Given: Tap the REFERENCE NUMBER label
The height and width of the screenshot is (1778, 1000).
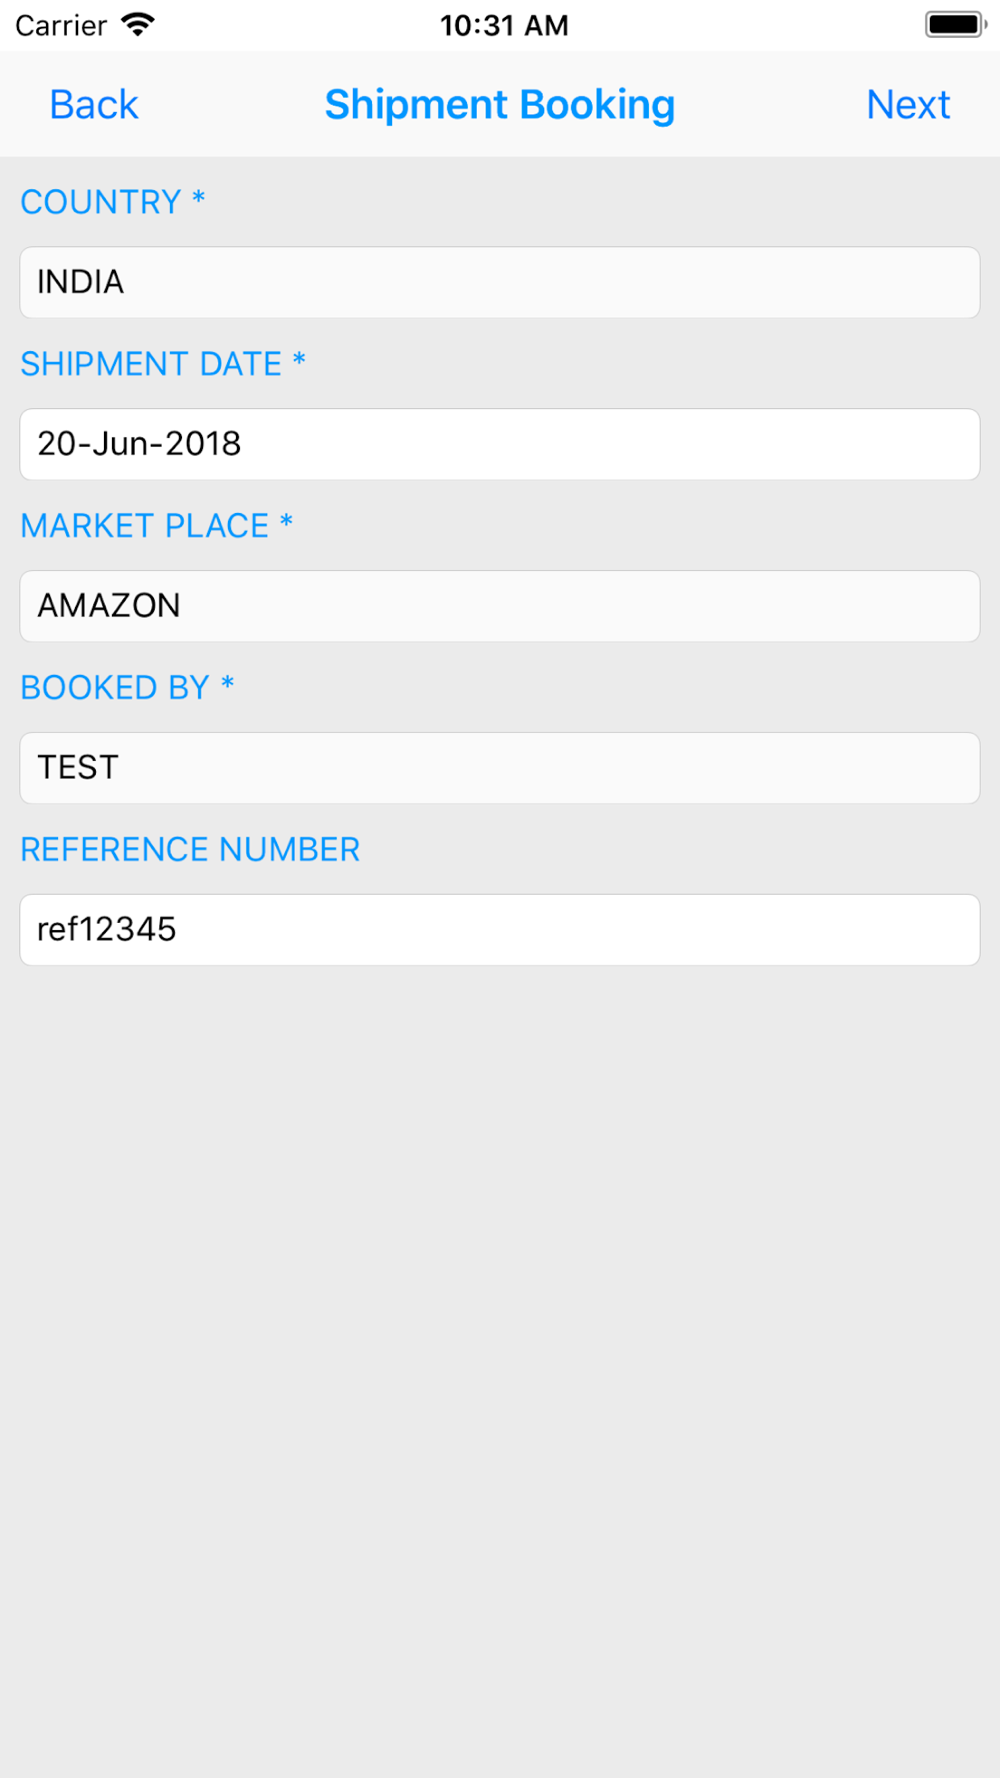Looking at the screenshot, I should tap(190, 850).
